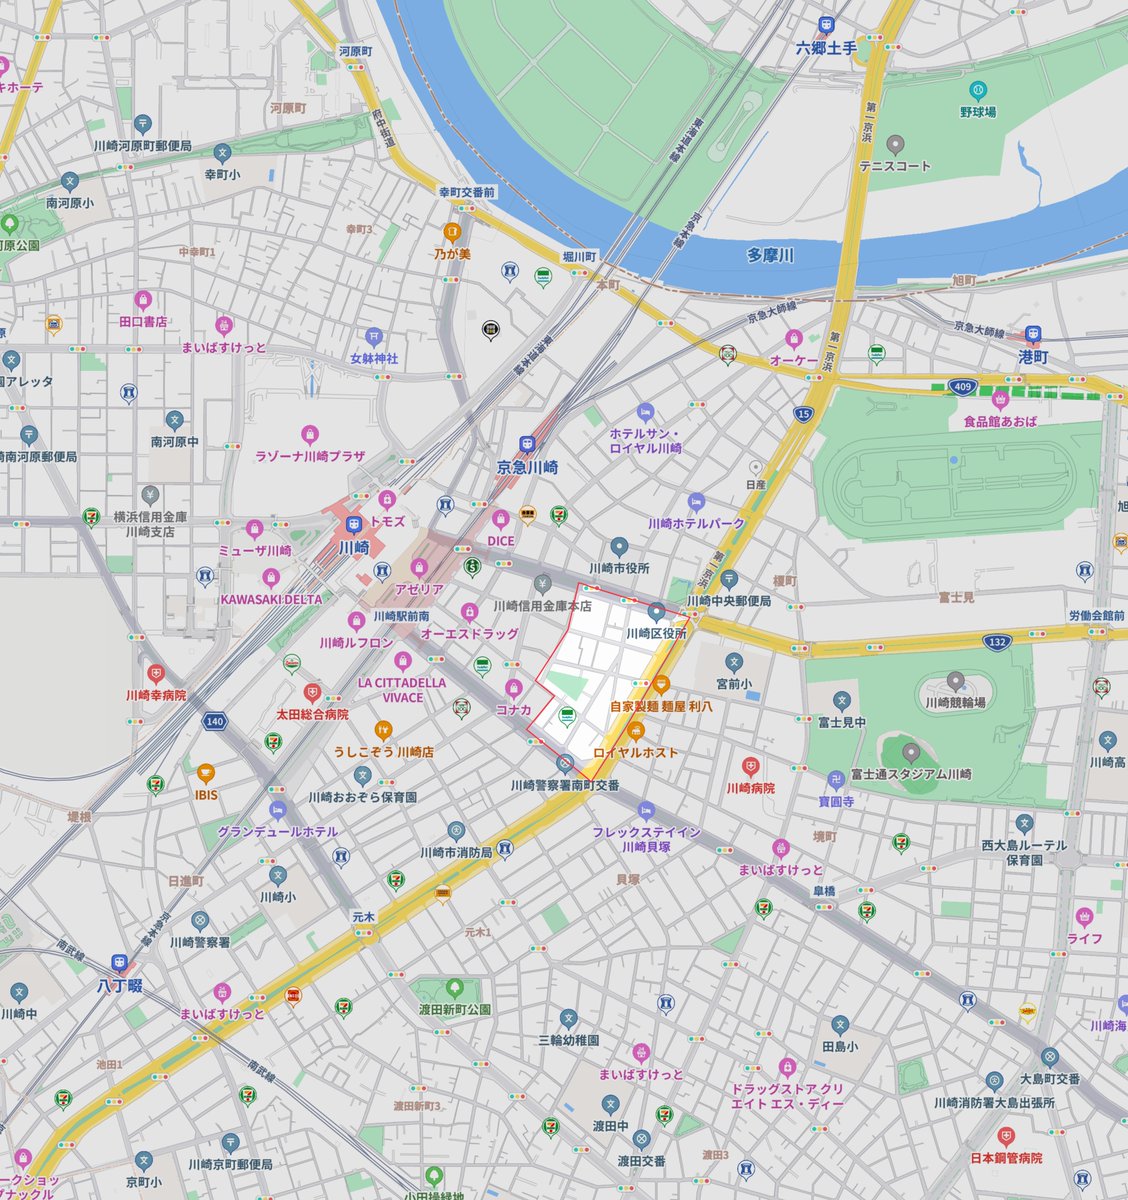Click the 労働会館前 intersection label
Viewport: 1128px width, 1200px height.
(x=1096, y=616)
